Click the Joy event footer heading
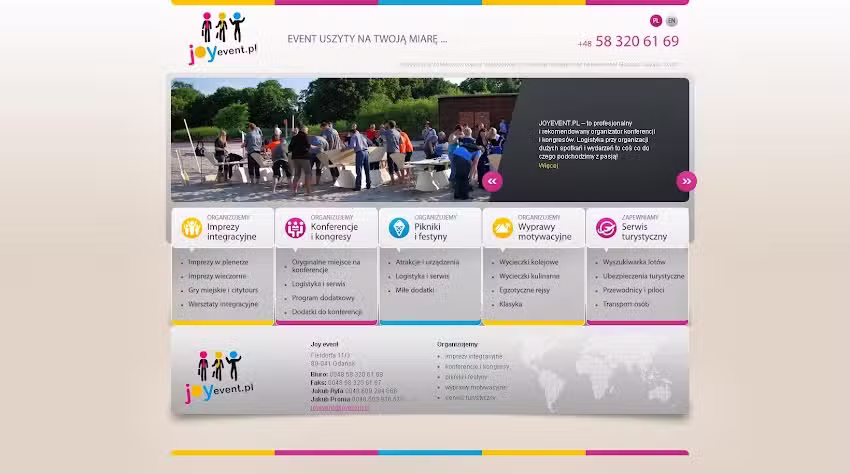This screenshot has height=474, width=850. 324,344
